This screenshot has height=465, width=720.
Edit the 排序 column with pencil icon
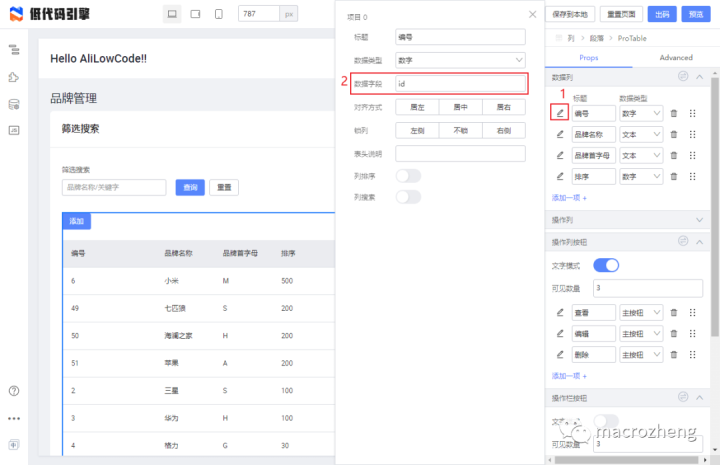560,176
